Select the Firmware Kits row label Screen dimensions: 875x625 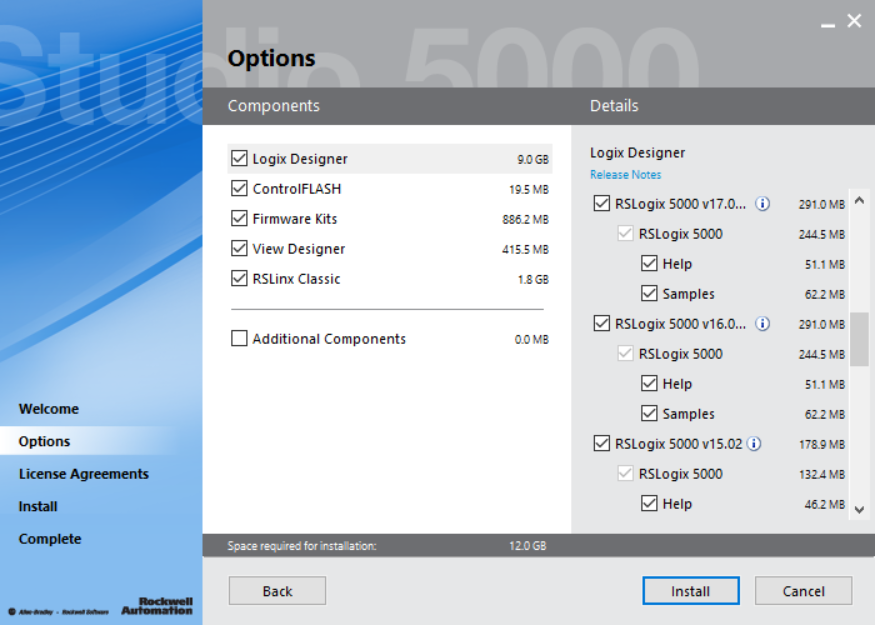pyautogui.click(x=295, y=219)
